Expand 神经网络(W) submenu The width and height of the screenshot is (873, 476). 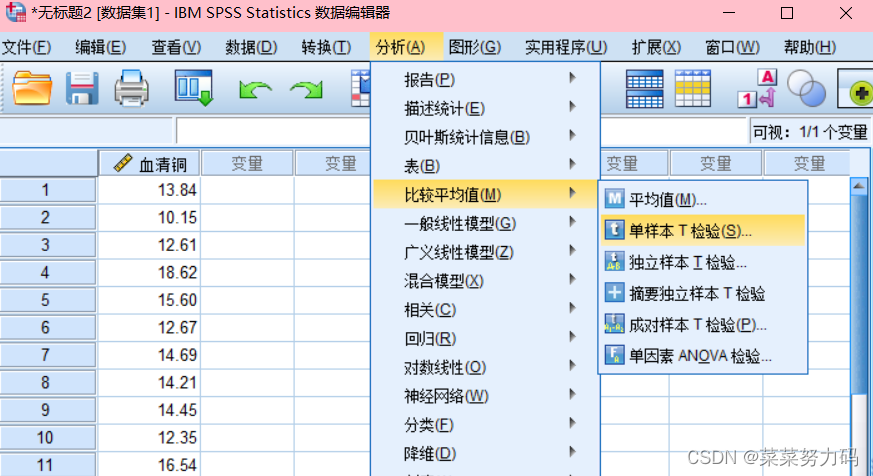point(486,396)
